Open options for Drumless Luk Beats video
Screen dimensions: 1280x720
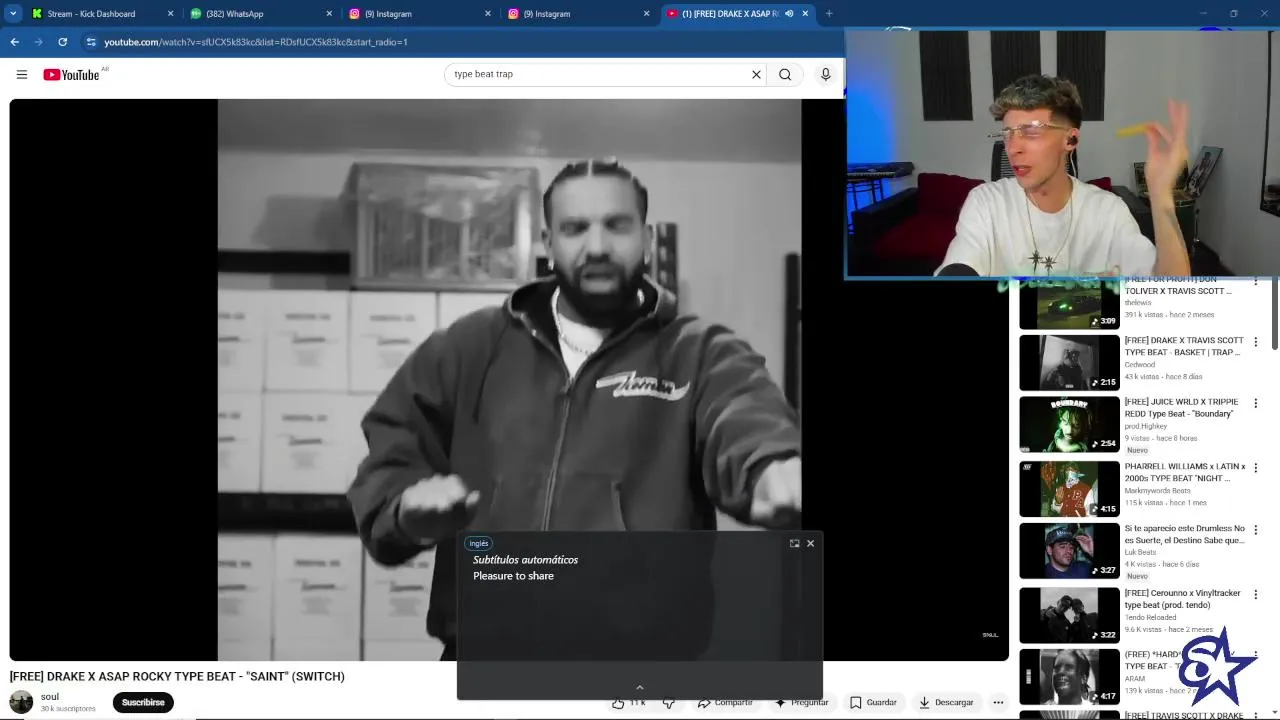coord(1256,529)
